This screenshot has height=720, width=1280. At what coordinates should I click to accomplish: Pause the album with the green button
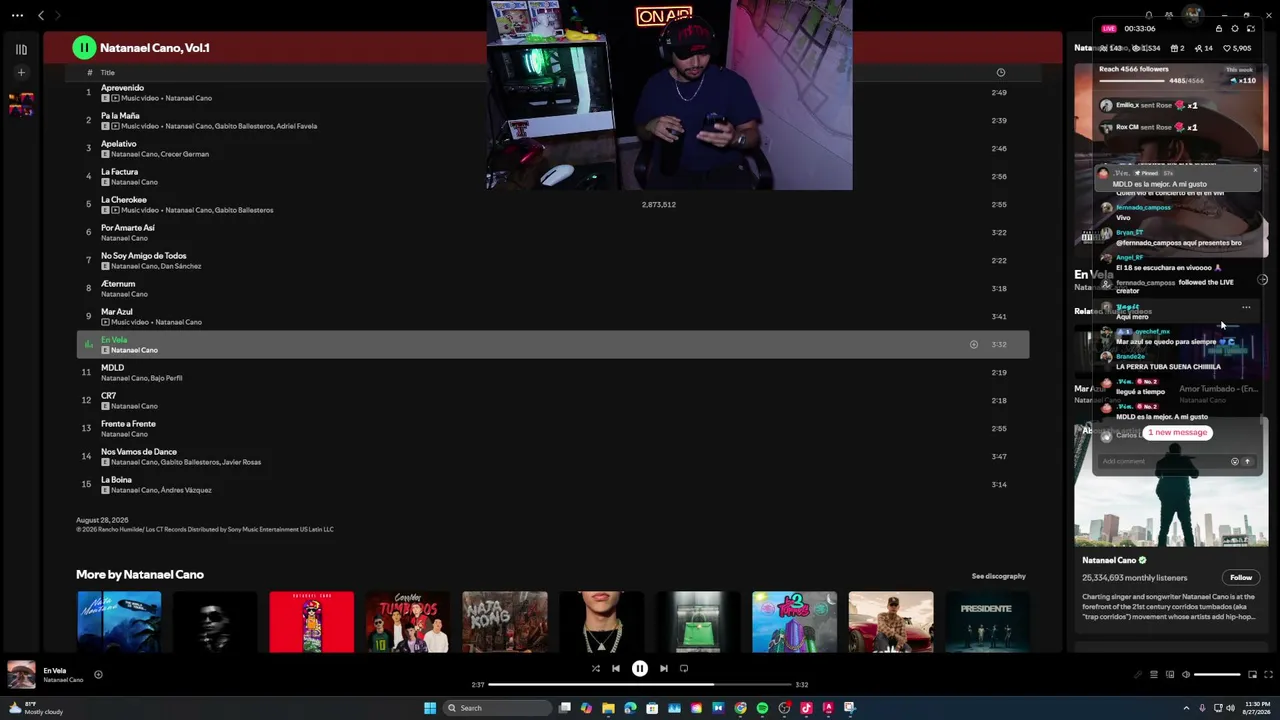pos(84,47)
